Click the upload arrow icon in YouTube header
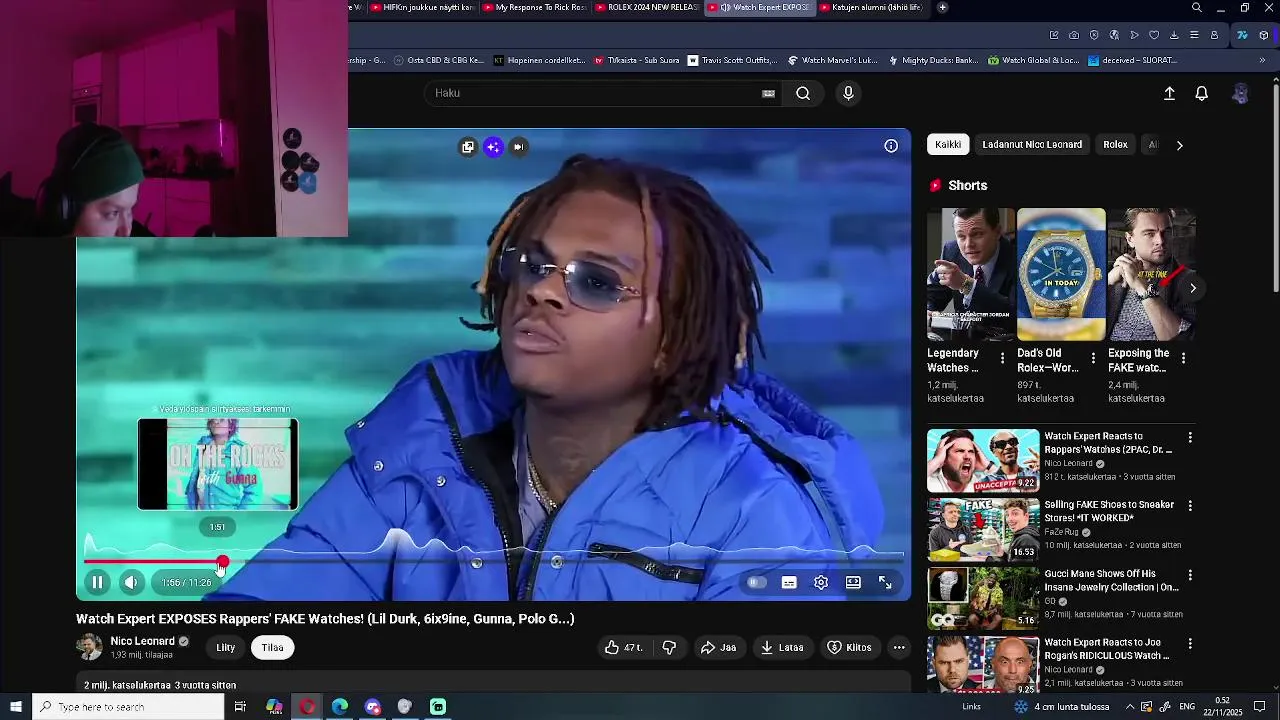 [1169, 93]
